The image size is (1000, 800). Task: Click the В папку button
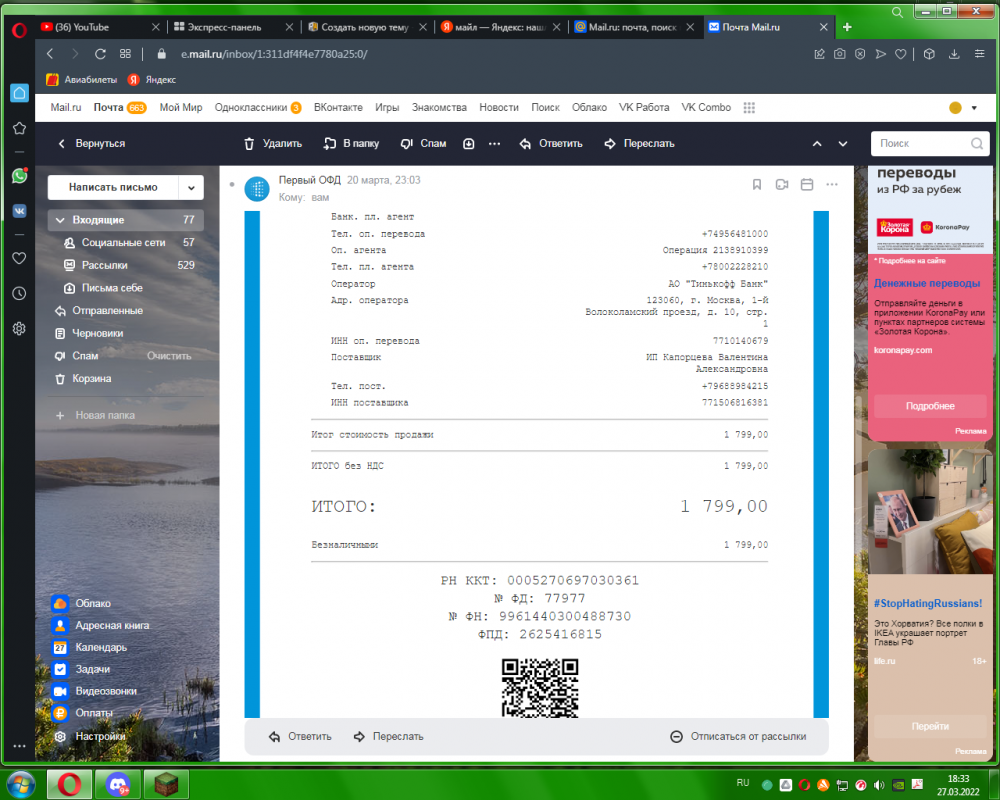351,144
